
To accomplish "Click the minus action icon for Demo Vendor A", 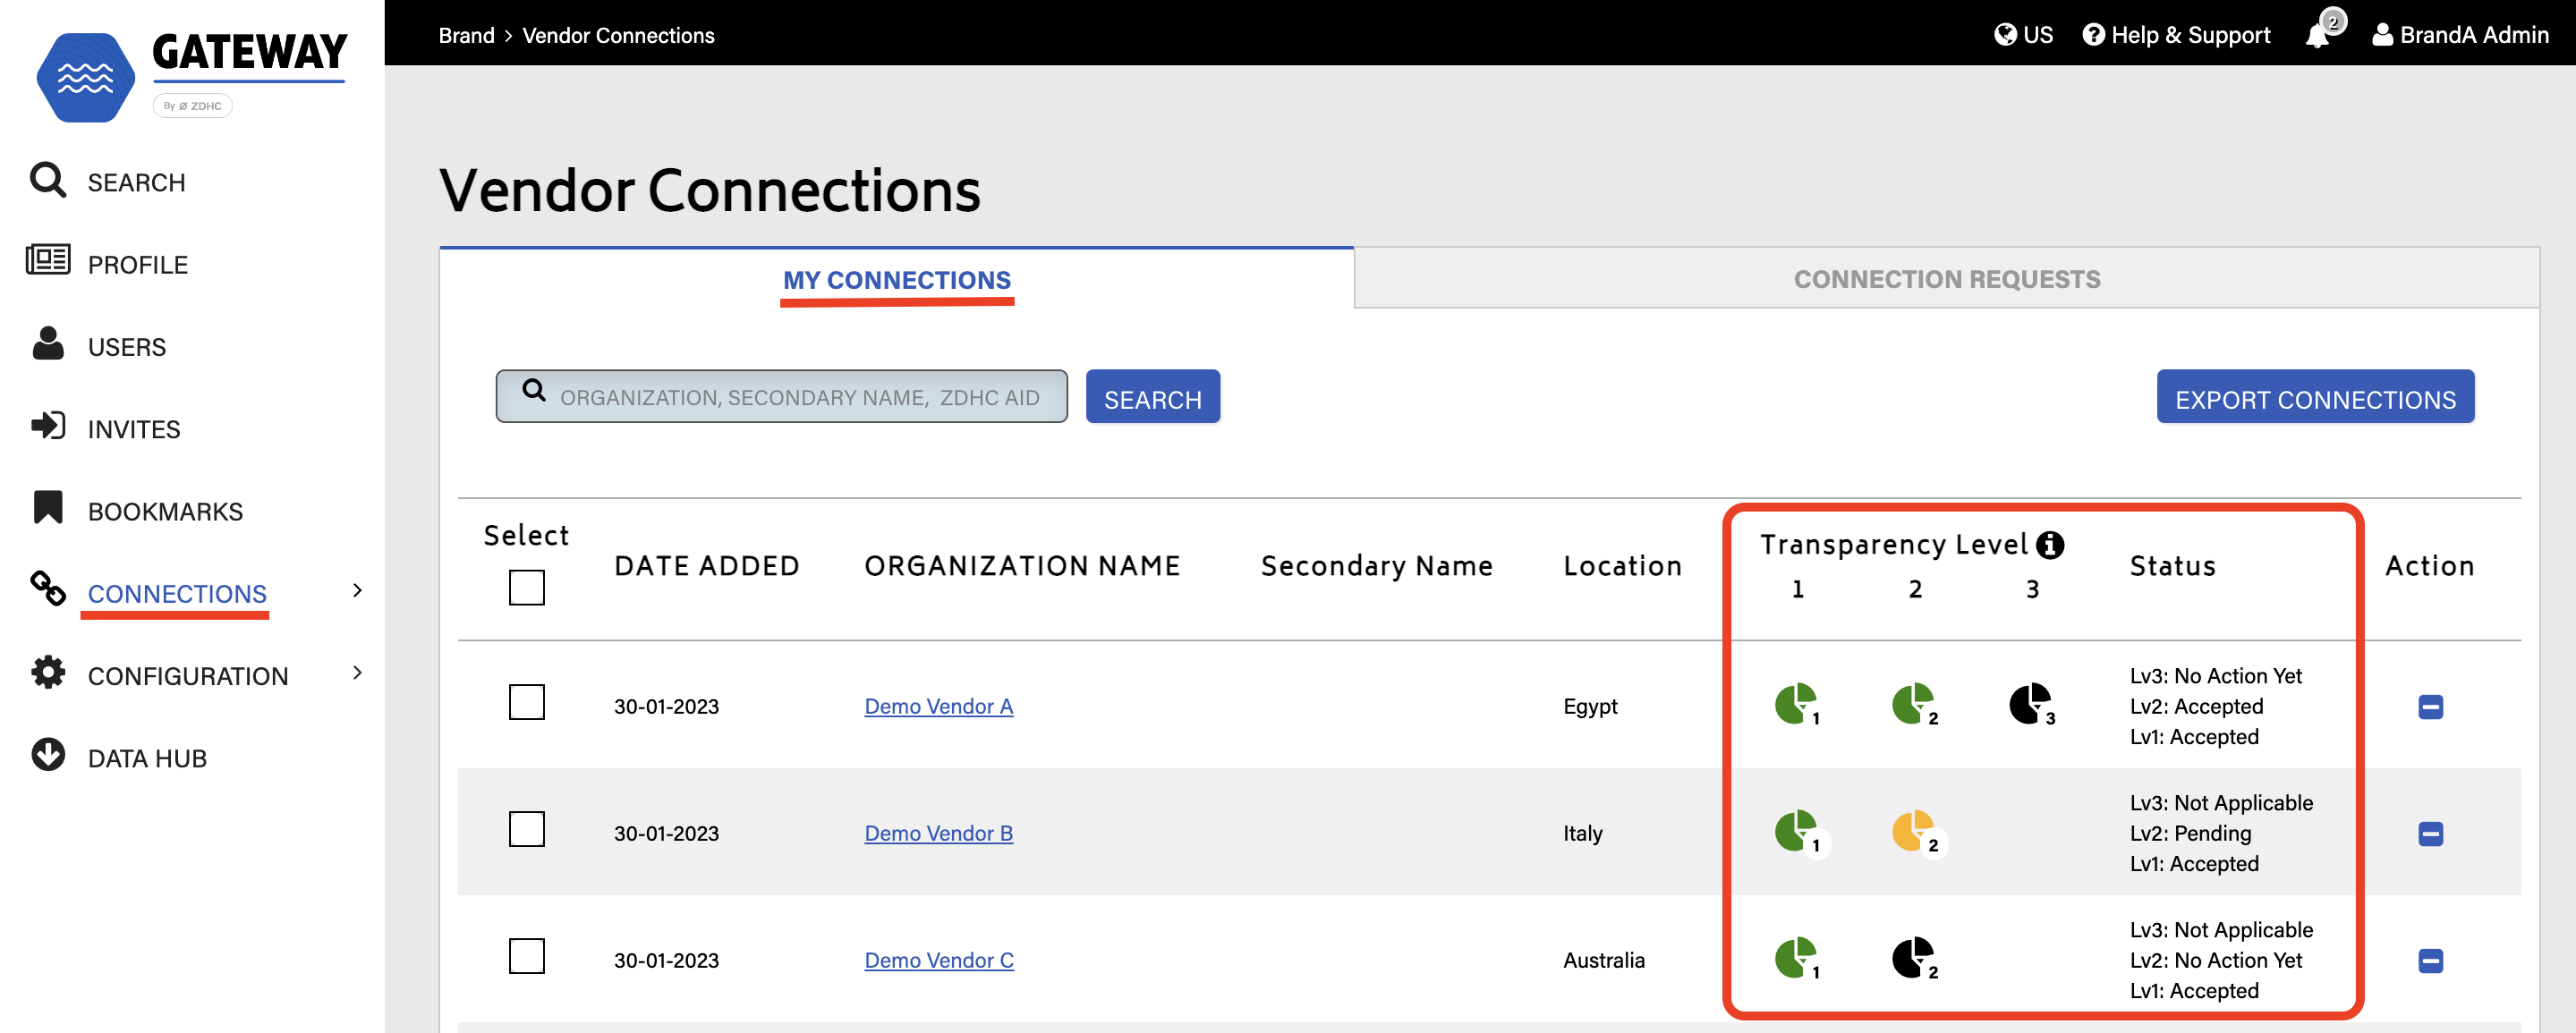I will tap(2430, 707).
